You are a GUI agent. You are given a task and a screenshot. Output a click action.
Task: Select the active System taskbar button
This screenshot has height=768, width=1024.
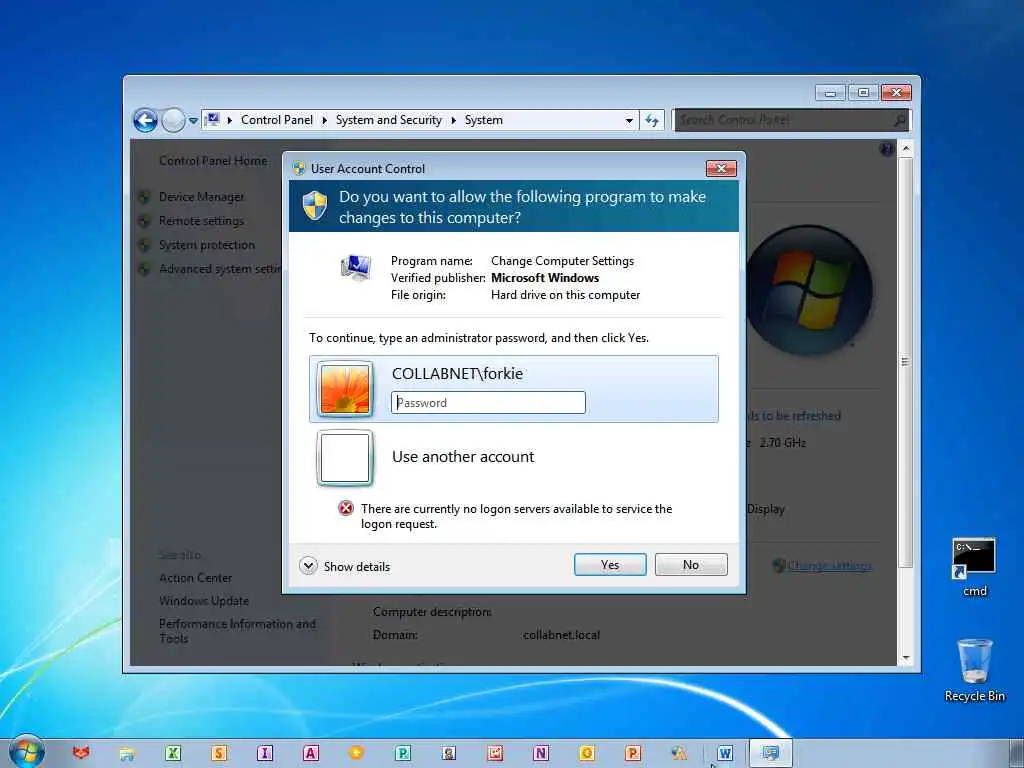(x=771, y=753)
